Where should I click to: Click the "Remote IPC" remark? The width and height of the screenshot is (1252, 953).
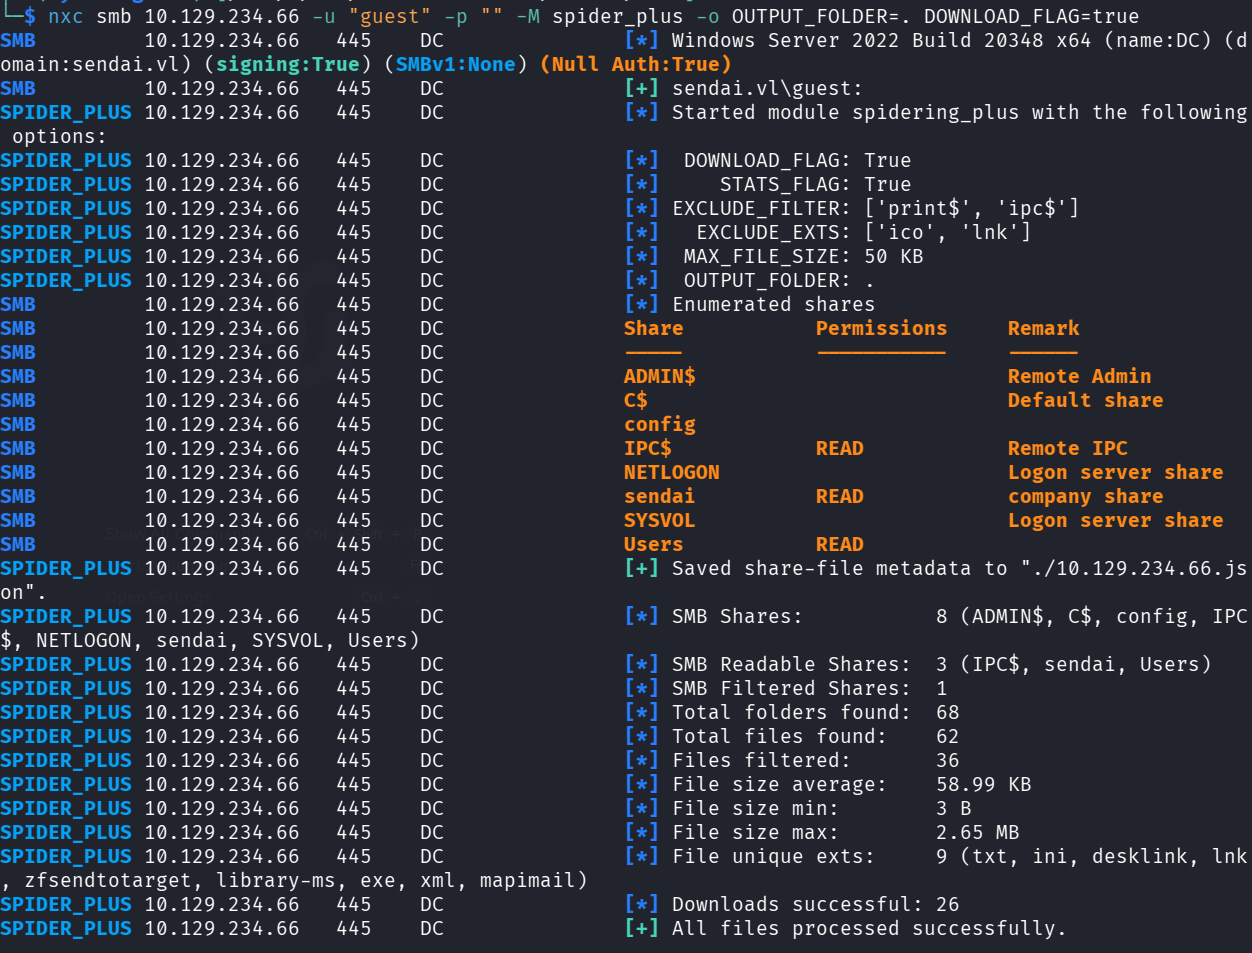pyautogui.click(x=1068, y=448)
